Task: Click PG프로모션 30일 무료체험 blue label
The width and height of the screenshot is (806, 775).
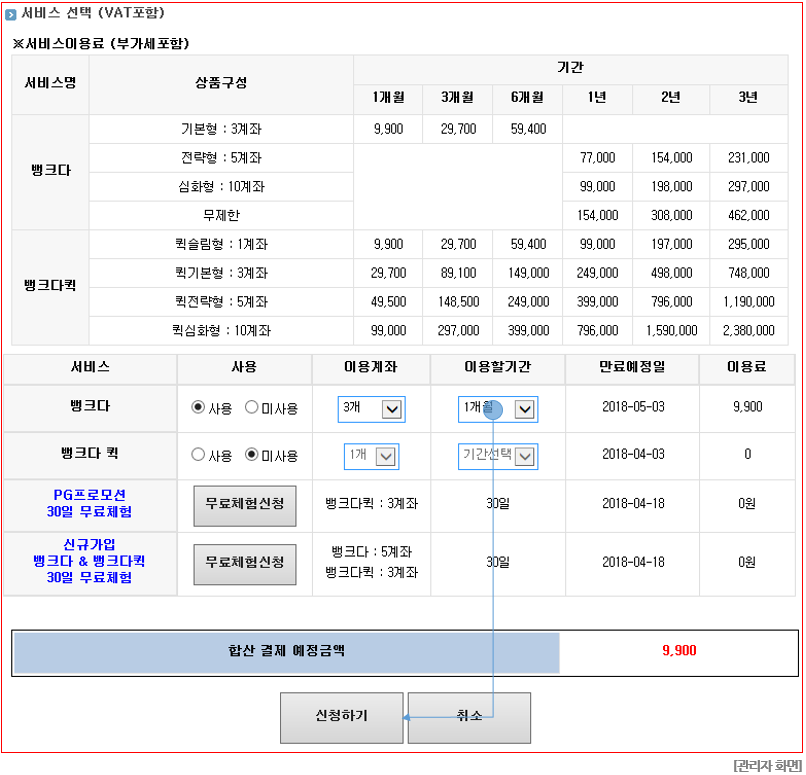Action: (x=89, y=503)
